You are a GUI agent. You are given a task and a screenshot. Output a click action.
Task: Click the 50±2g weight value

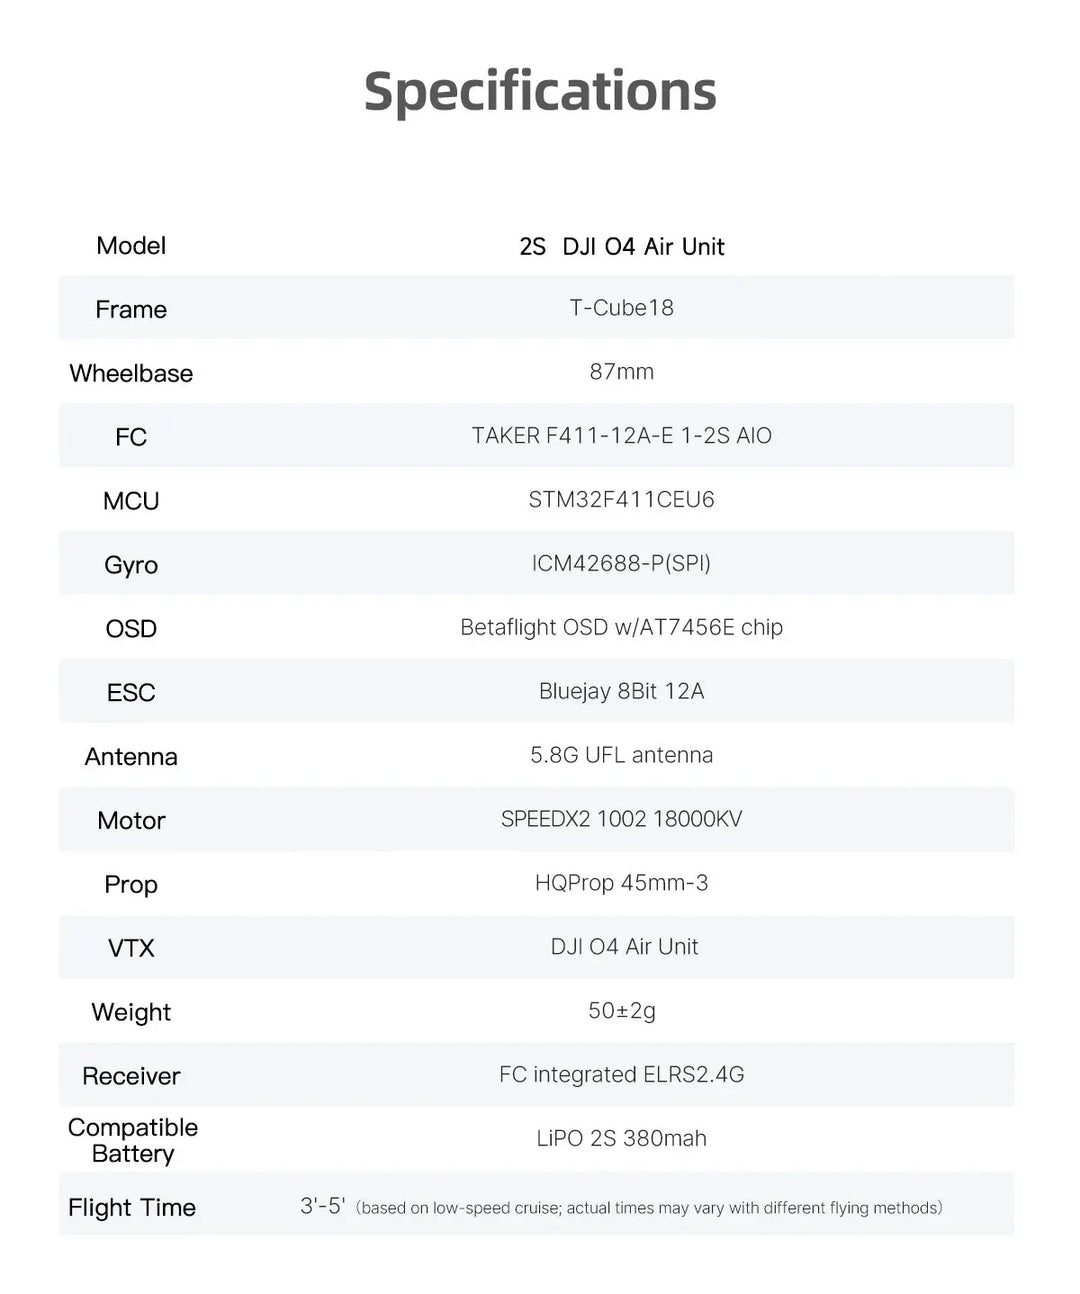[621, 1011]
